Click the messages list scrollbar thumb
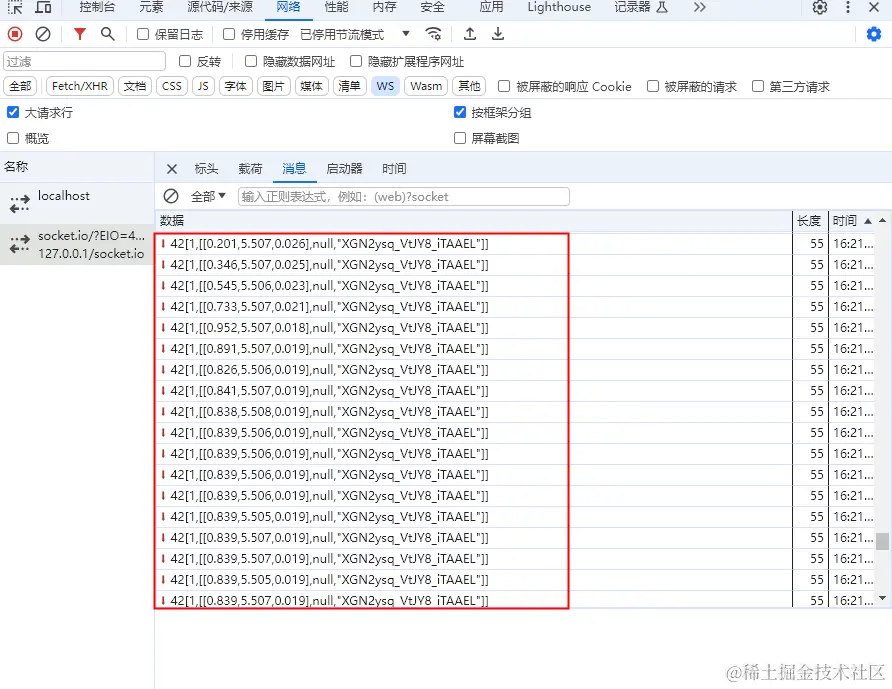 point(882,541)
